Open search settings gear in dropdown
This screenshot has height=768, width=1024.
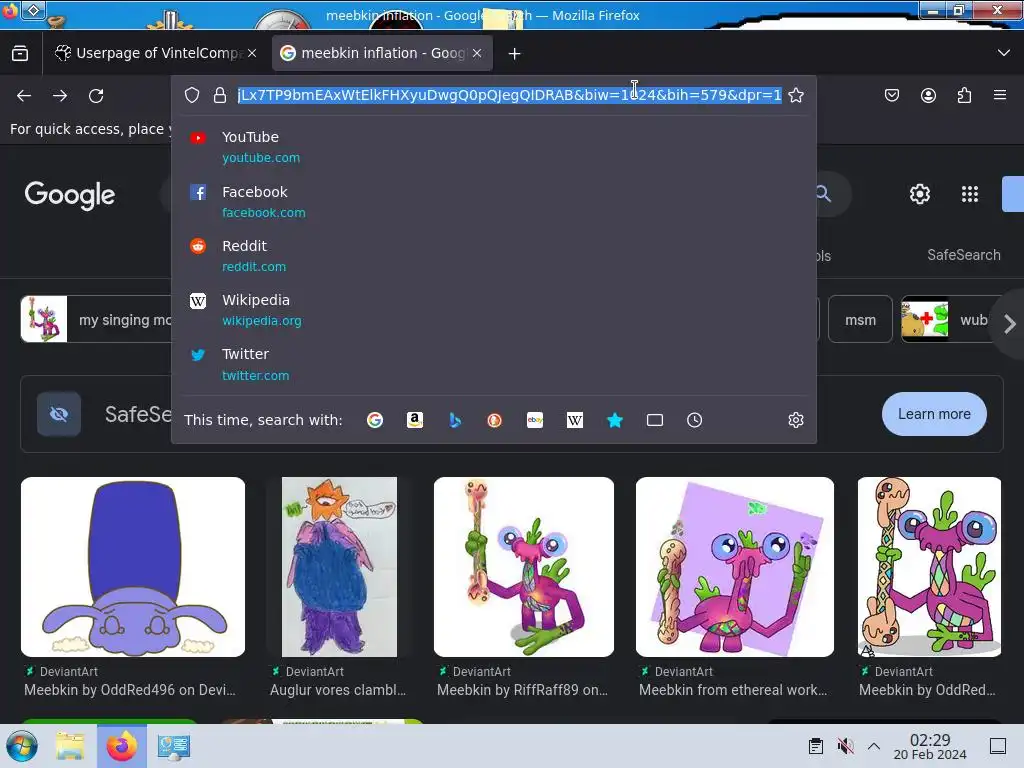pyautogui.click(x=795, y=420)
